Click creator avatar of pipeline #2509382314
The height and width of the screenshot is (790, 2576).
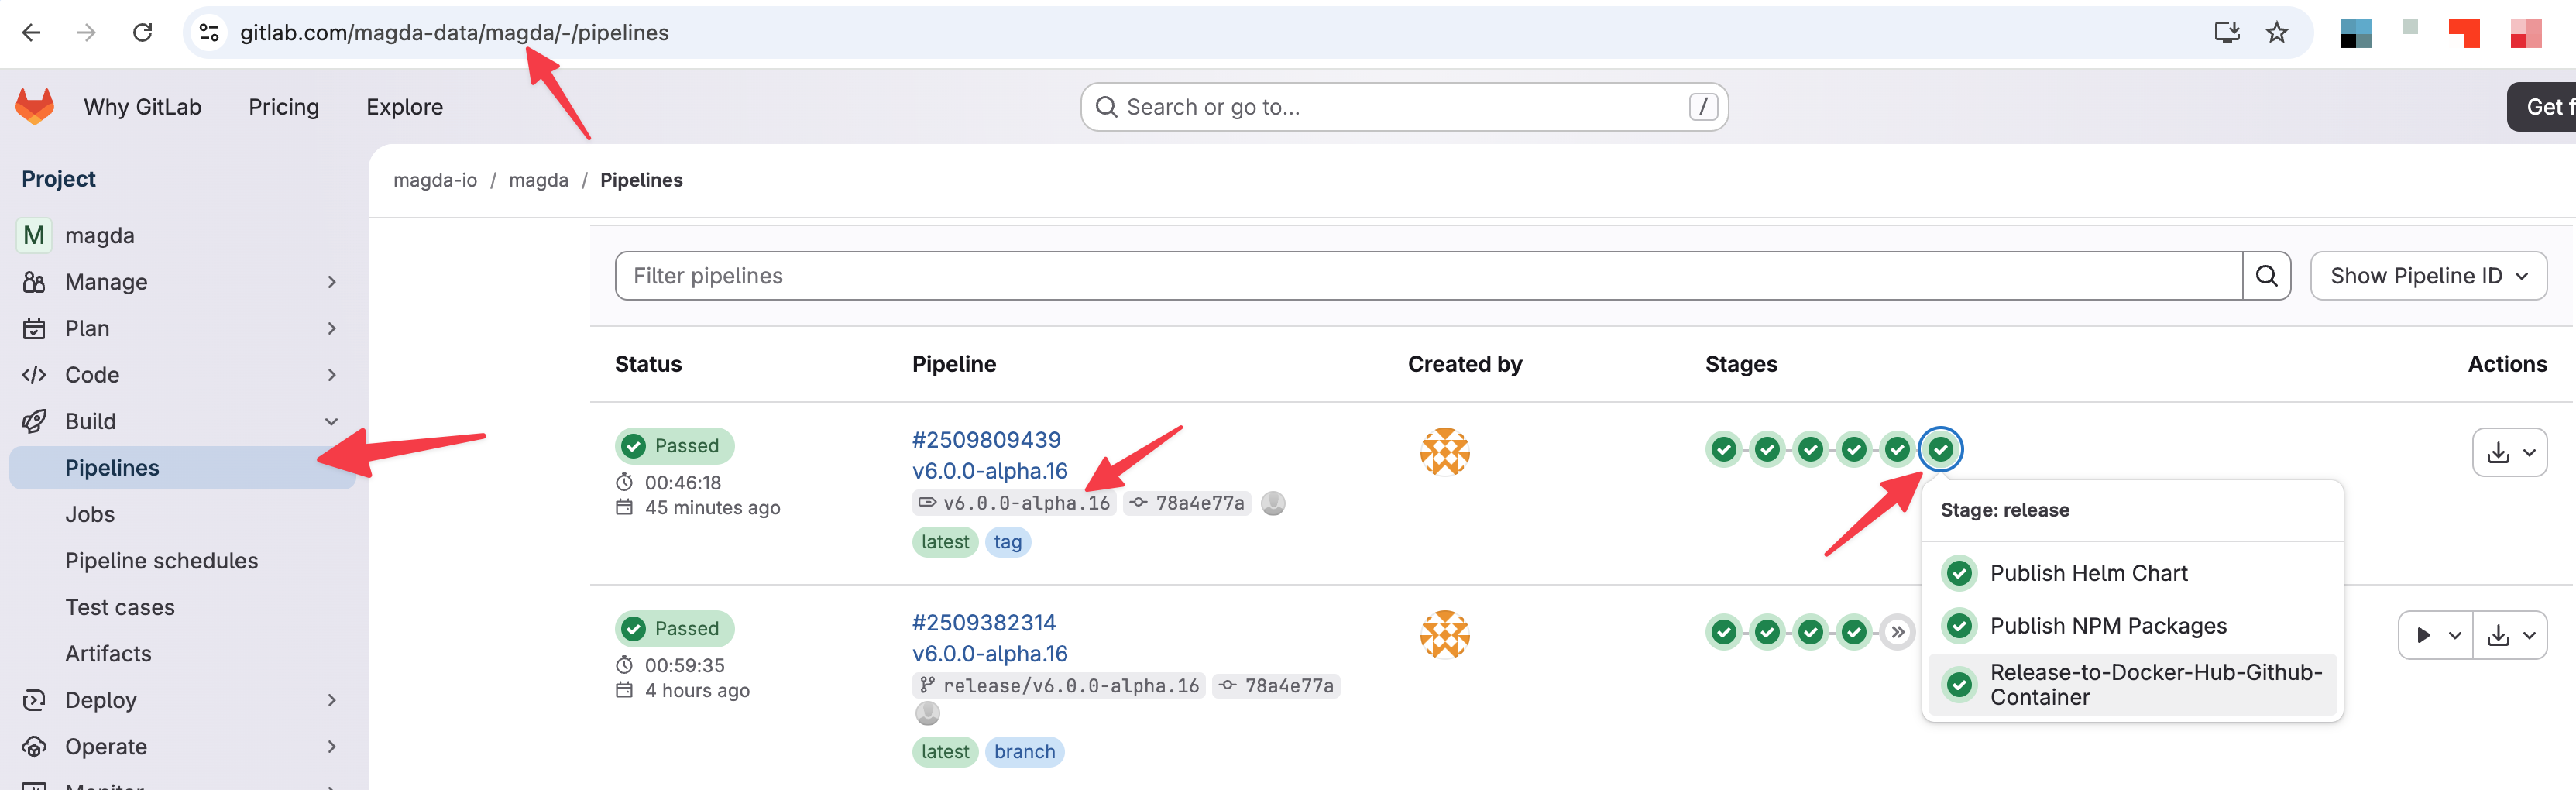tap(1445, 634)
